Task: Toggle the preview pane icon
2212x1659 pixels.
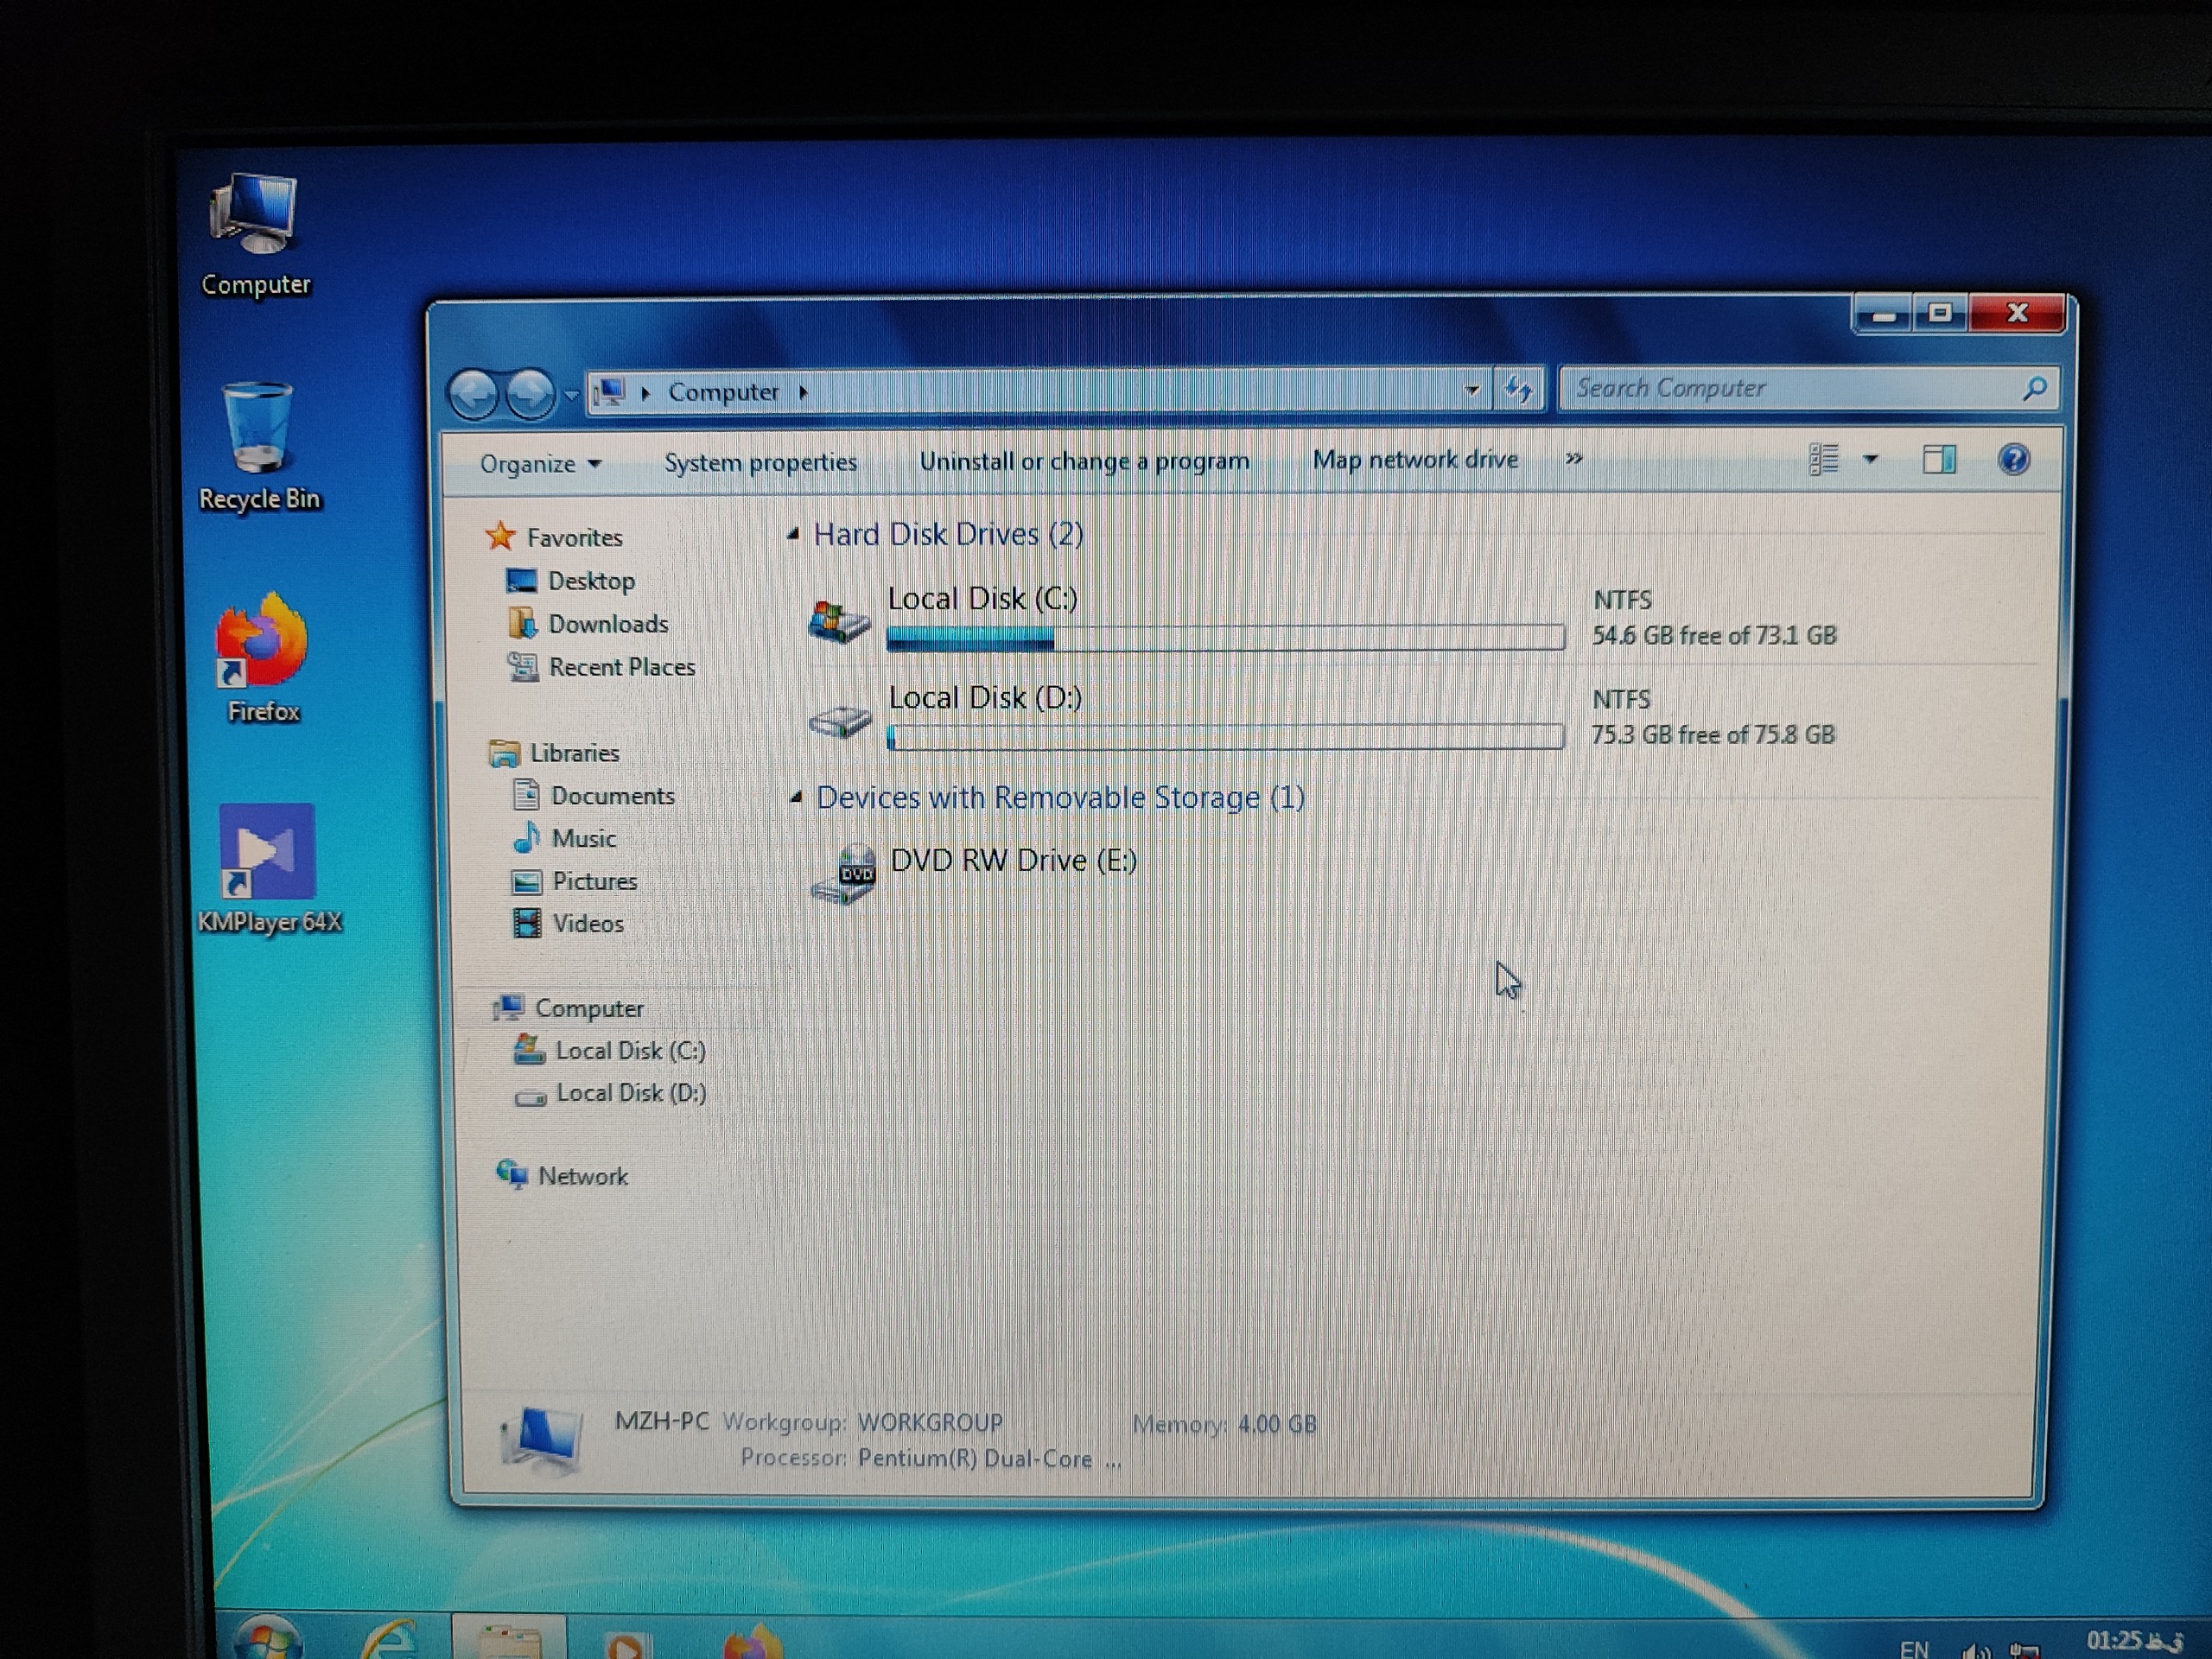Action: (1938, 460)
